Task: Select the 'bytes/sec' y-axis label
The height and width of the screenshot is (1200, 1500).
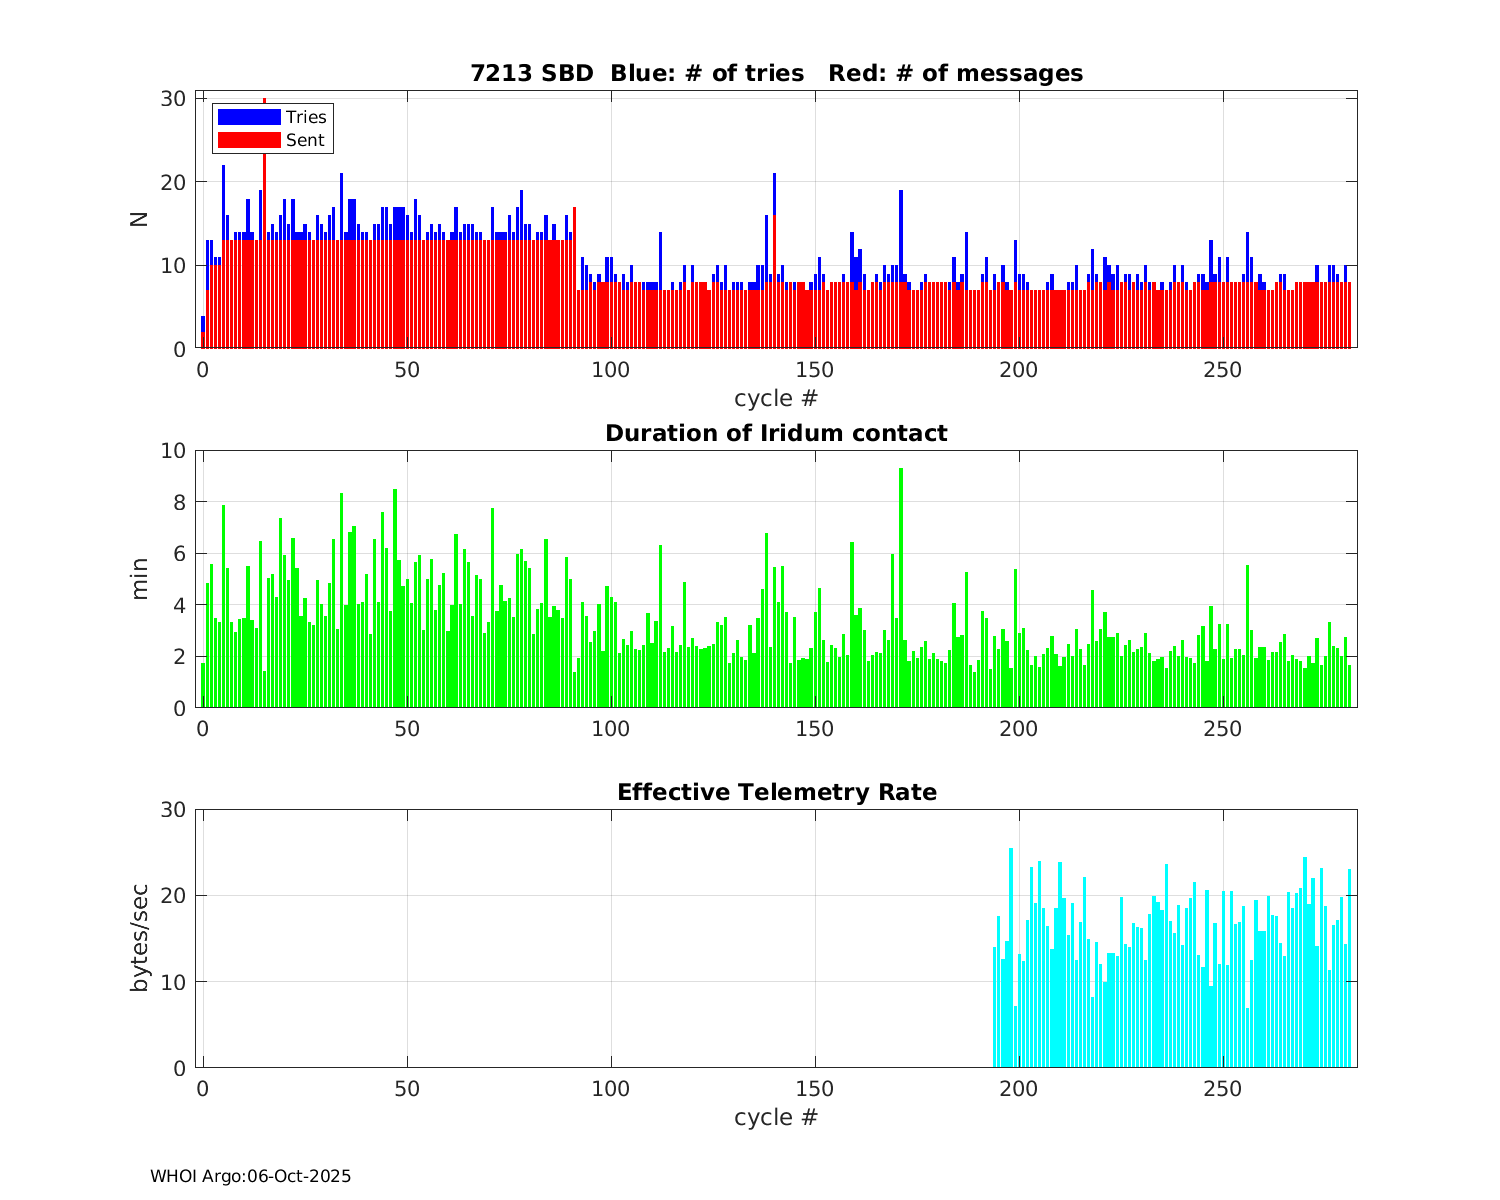Action: pos(139,938)
